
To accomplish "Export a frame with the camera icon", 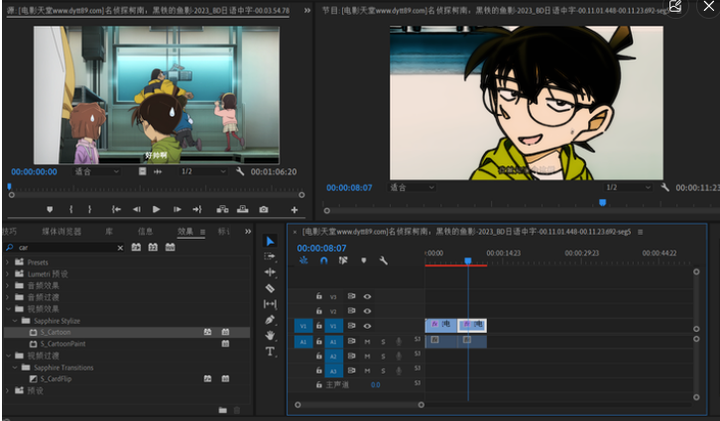I will point(264,209).
